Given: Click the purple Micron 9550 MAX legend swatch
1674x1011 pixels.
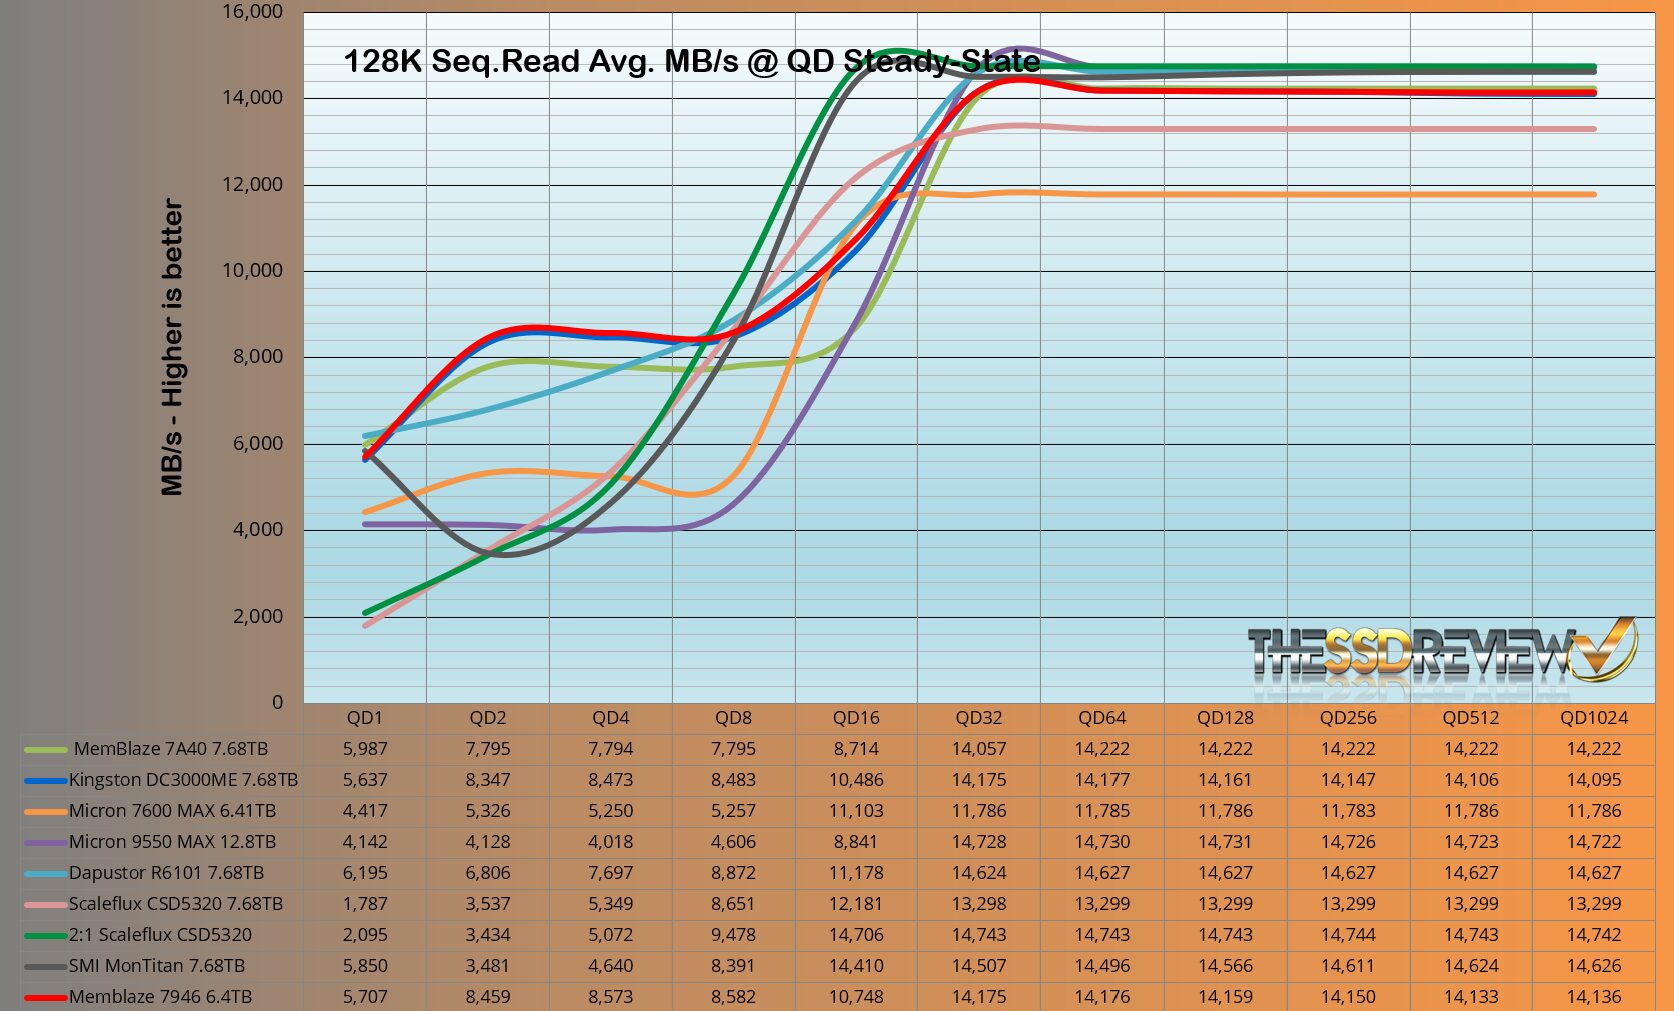Looking at the screenshot, I should click(x=45, y=842).
